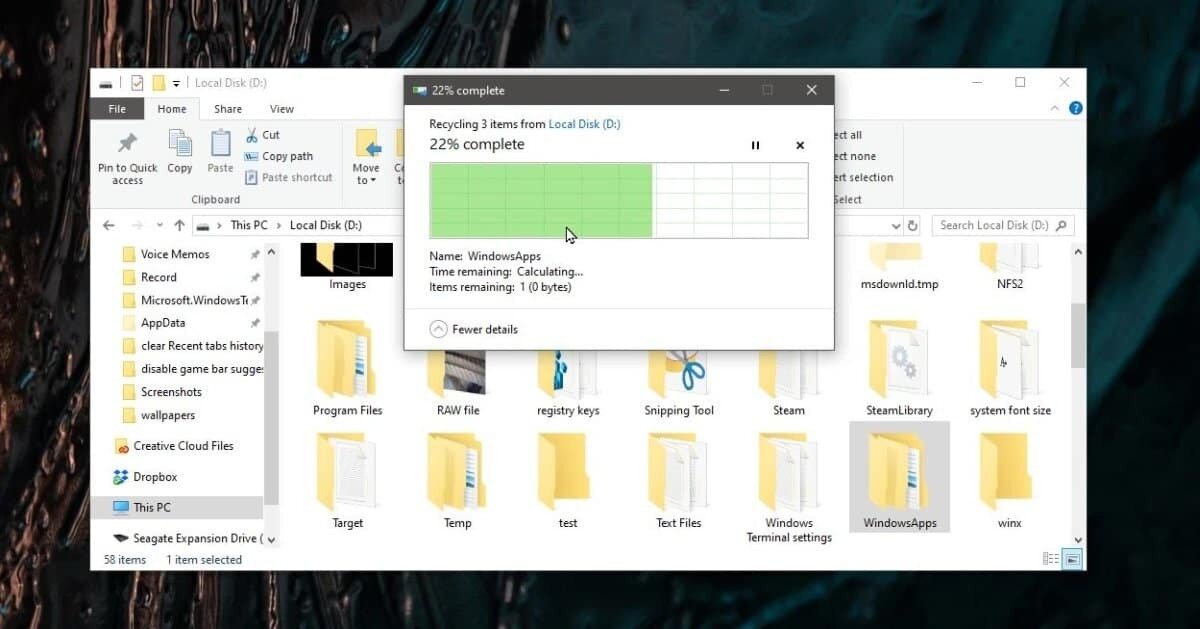The height and width of the screenshot is (629, 1200).
Task: Switch to the Share ribbon tab
Action: (227, 108)
